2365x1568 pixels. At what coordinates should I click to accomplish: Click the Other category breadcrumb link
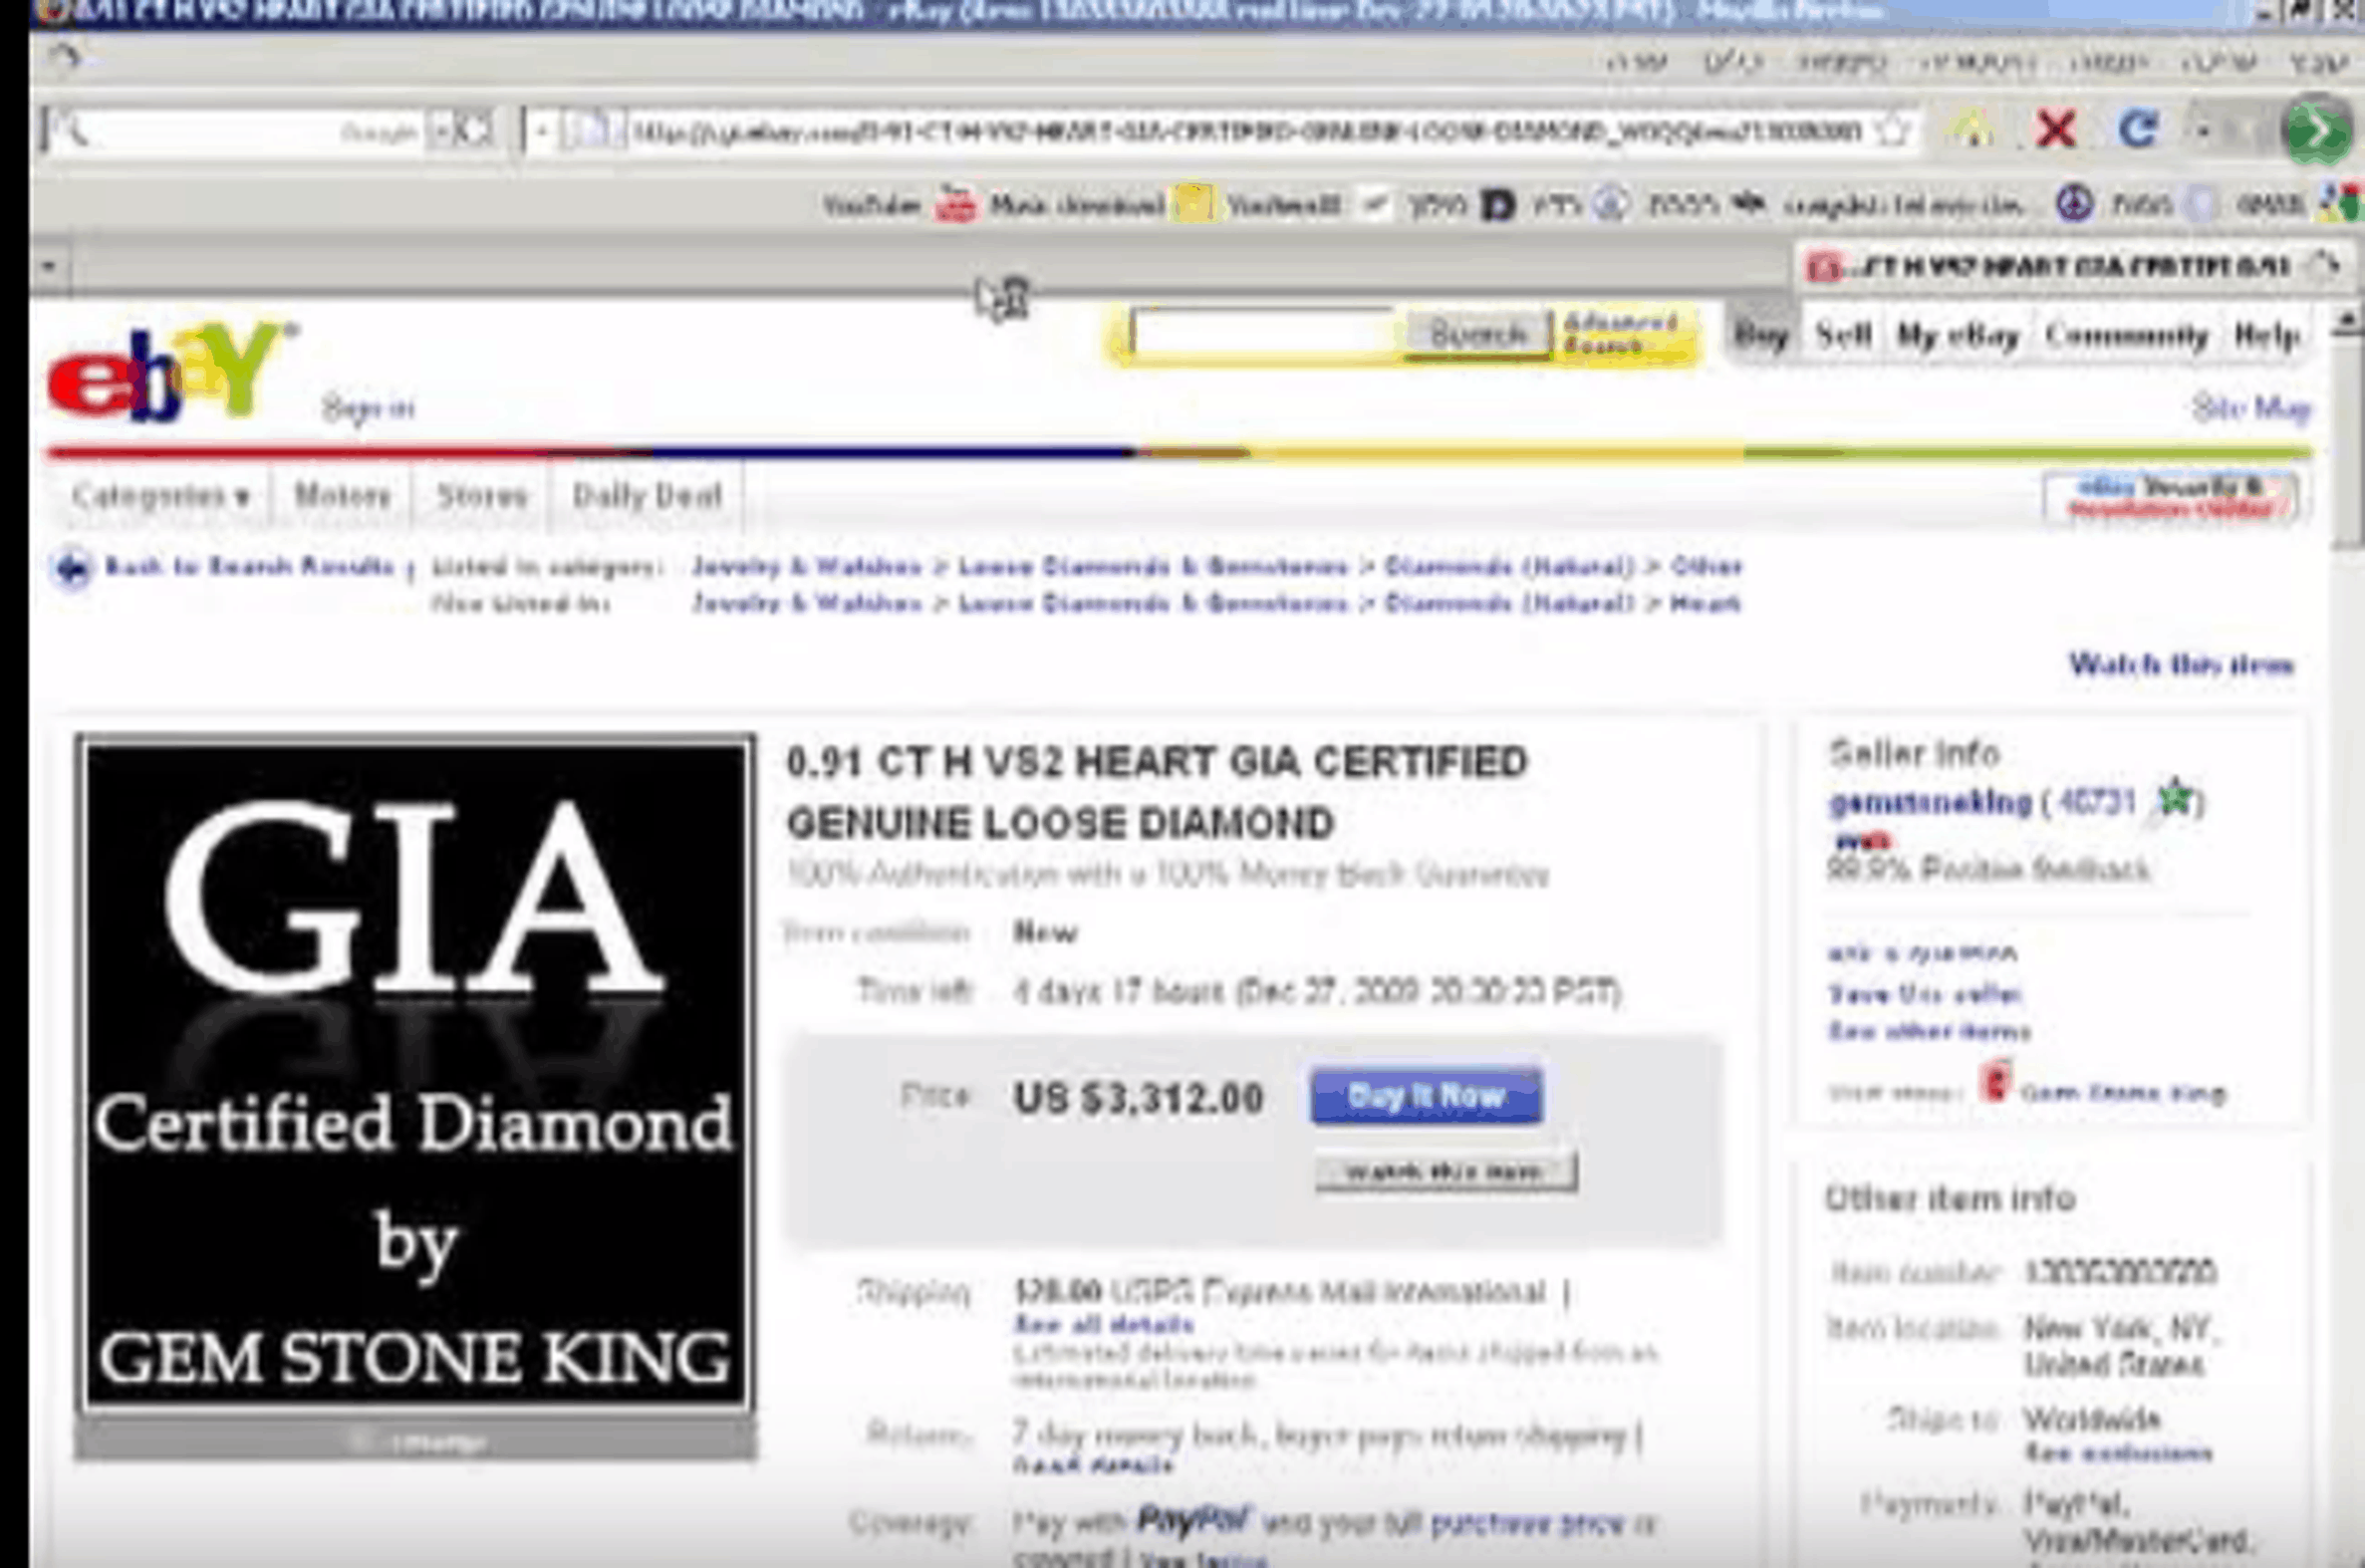[1706, 567]
